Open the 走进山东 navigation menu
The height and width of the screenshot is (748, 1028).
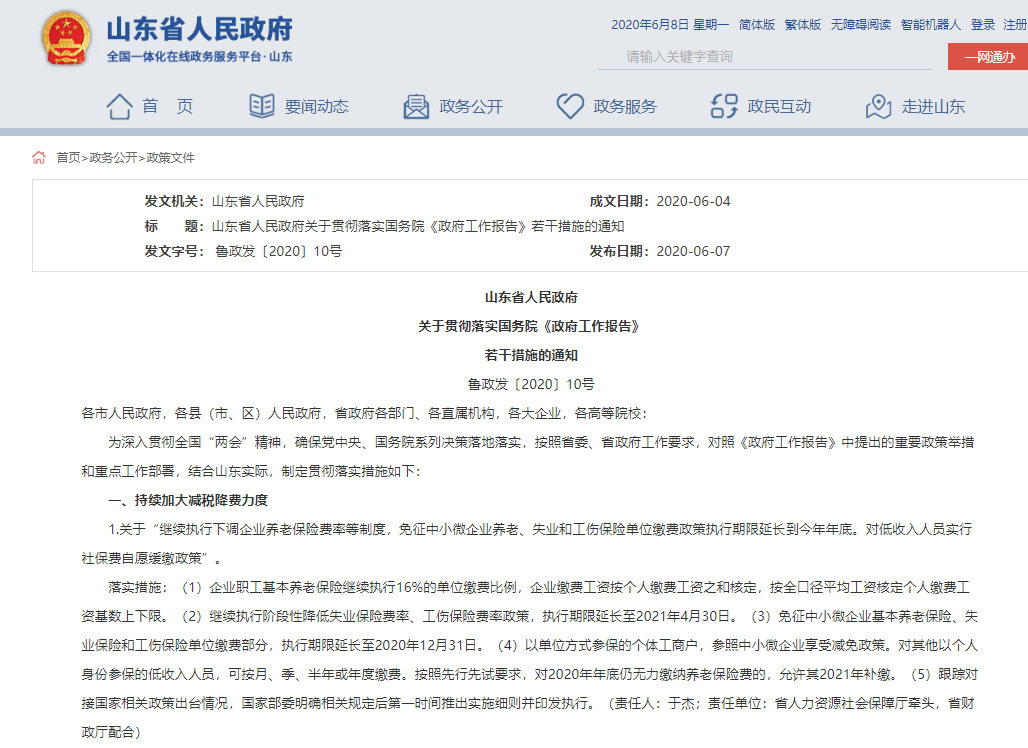933,106
